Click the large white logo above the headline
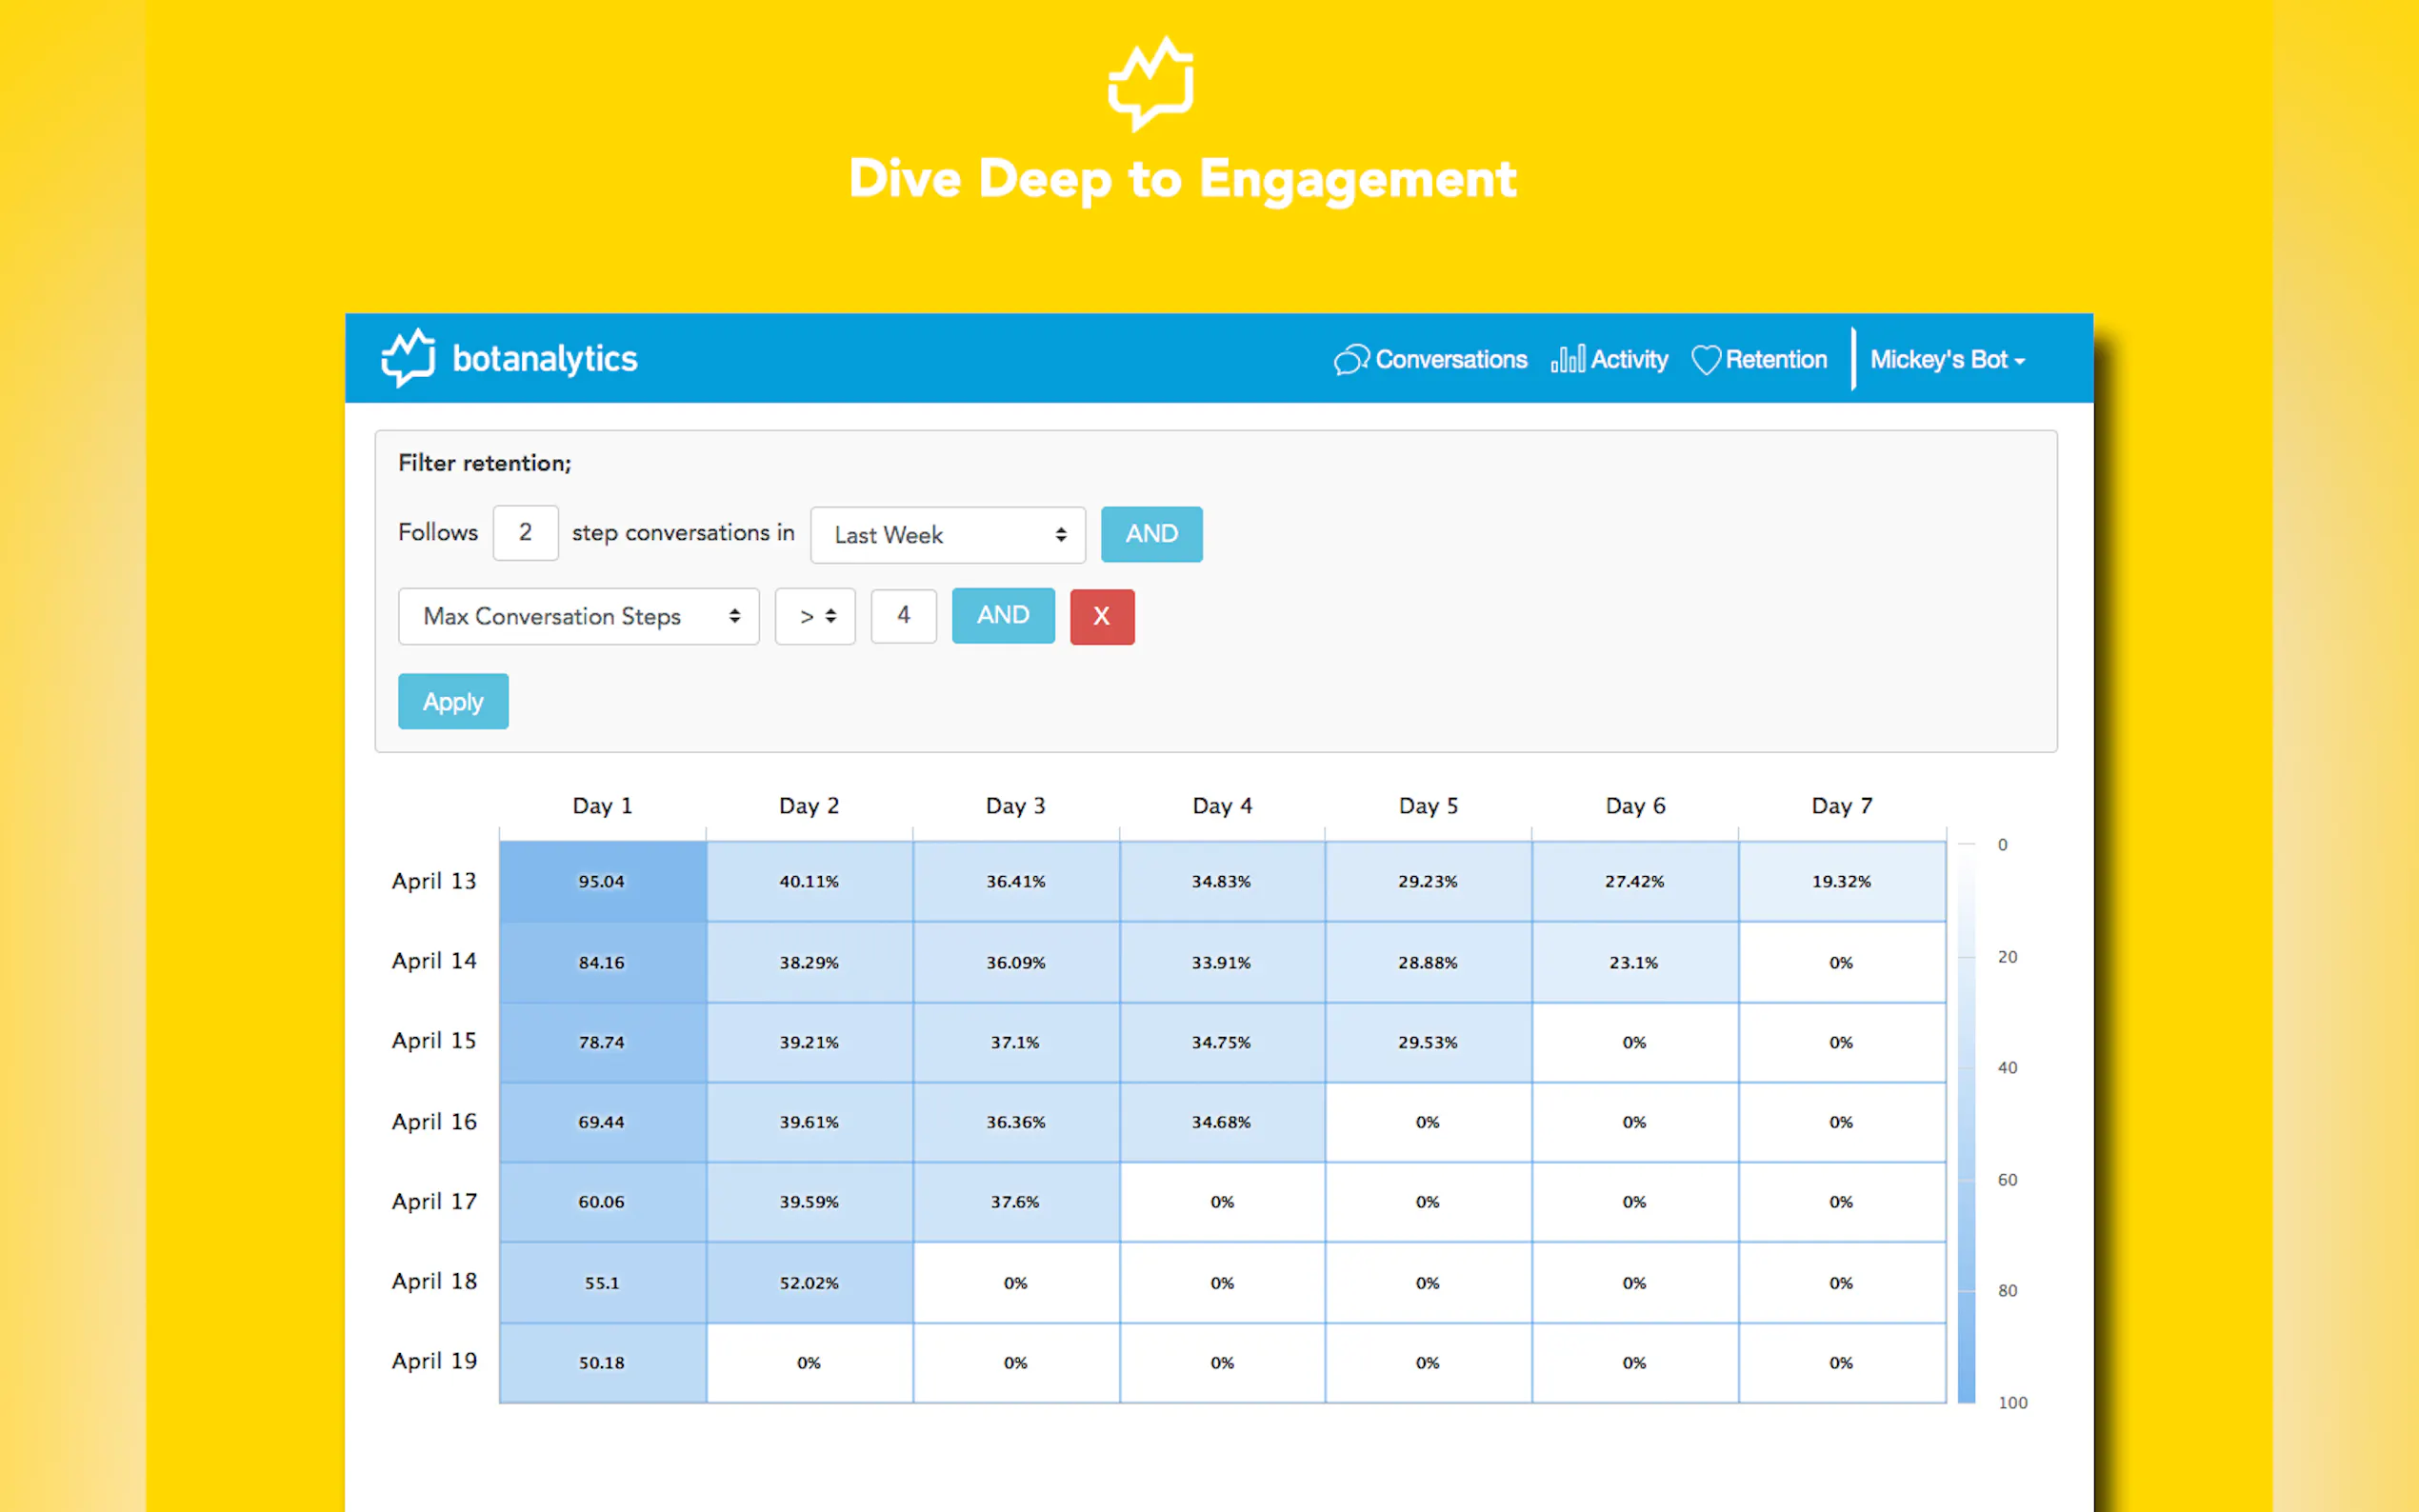Screen dimensions: 2419x1512 1151,85
